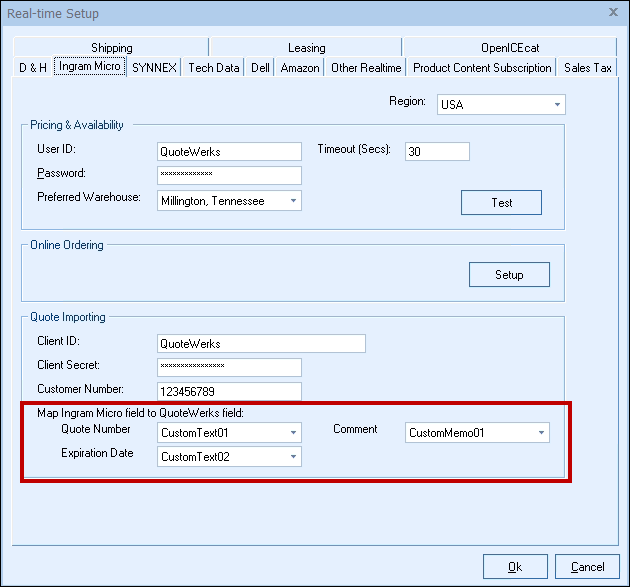Click the Online Ordering Setup button
Image resolution: width=630 pixels, height=587 pixels.
pos(509,274)
